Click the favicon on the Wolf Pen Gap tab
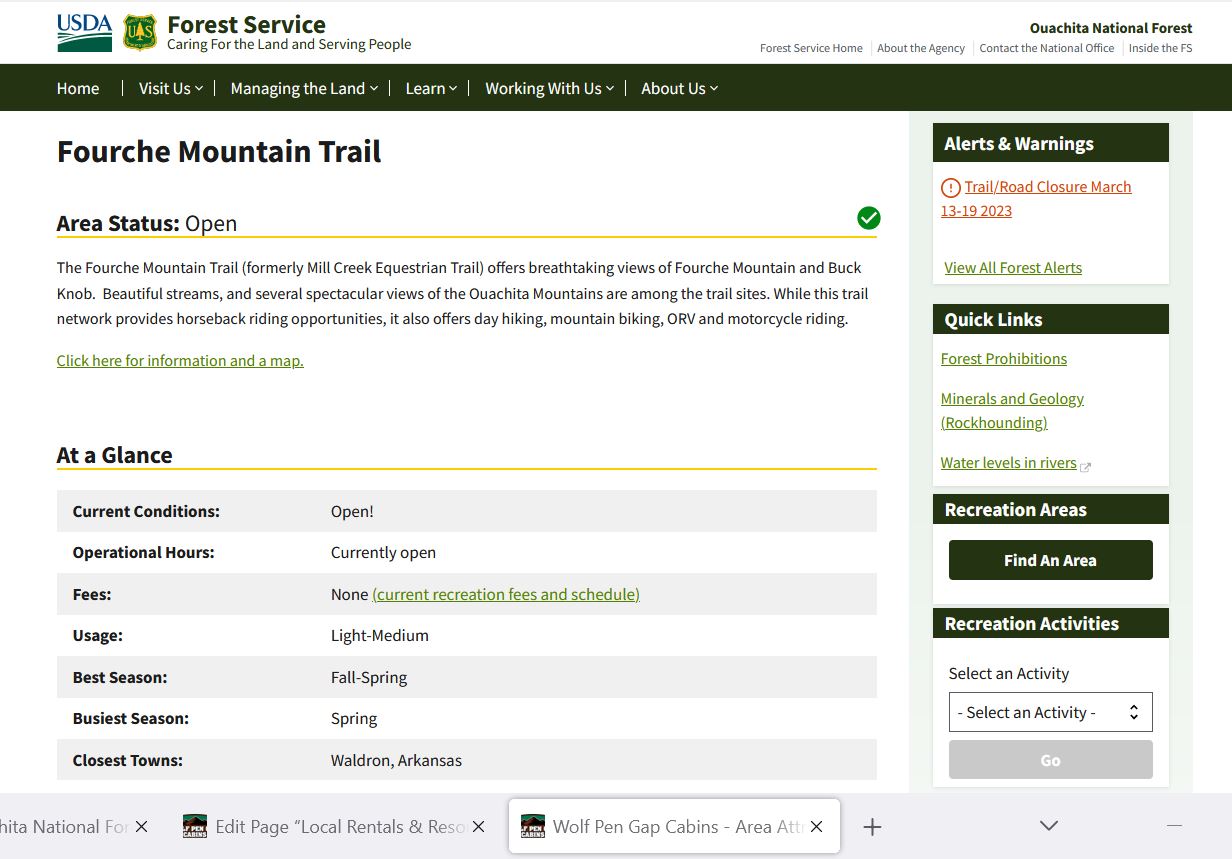 point(532,825)
